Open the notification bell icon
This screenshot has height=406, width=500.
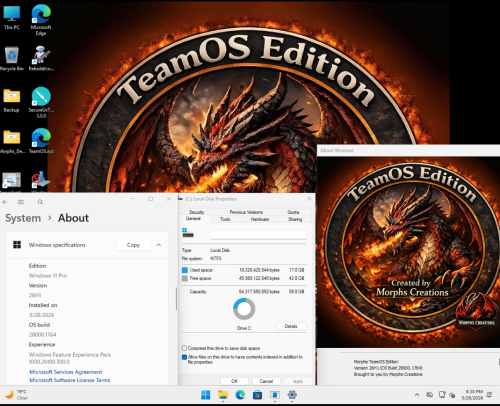[489, 395]
